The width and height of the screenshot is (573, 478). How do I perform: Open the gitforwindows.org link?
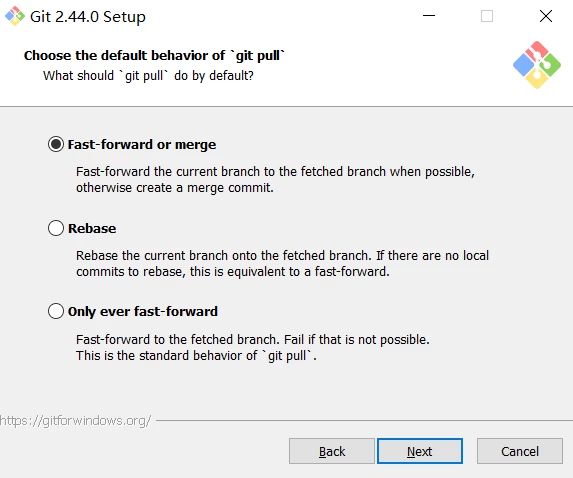point(75,421)
